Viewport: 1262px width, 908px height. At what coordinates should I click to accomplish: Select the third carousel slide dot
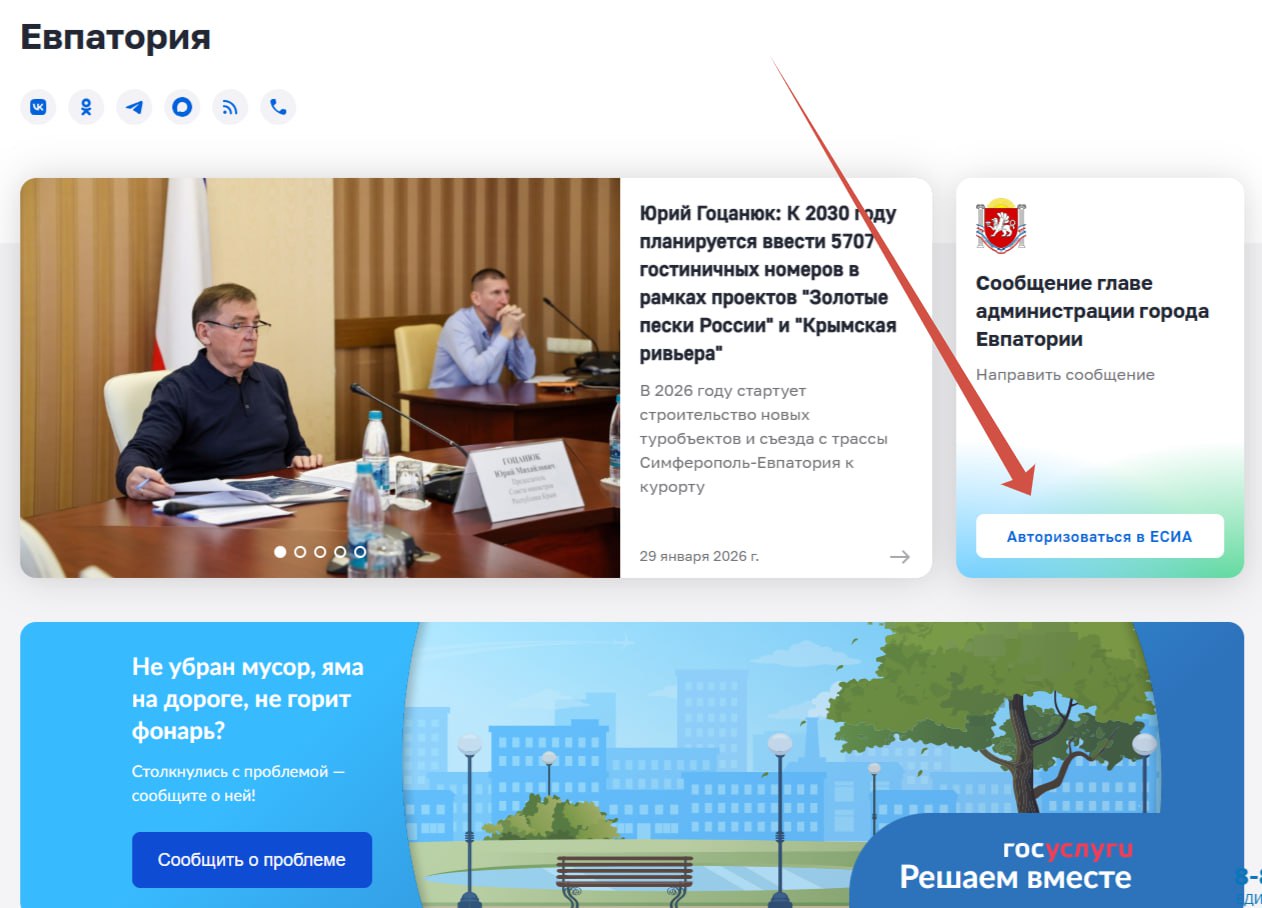coord(320,551)
